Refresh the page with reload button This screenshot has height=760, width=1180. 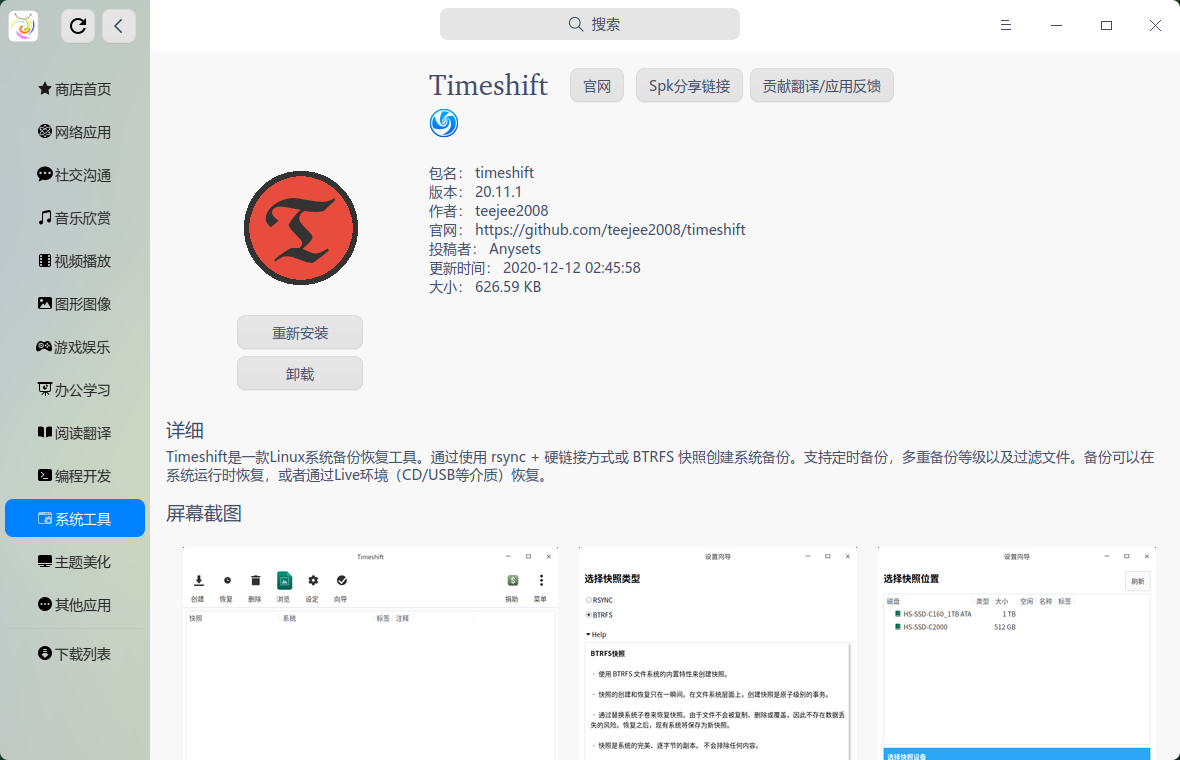tap(78, 26)
